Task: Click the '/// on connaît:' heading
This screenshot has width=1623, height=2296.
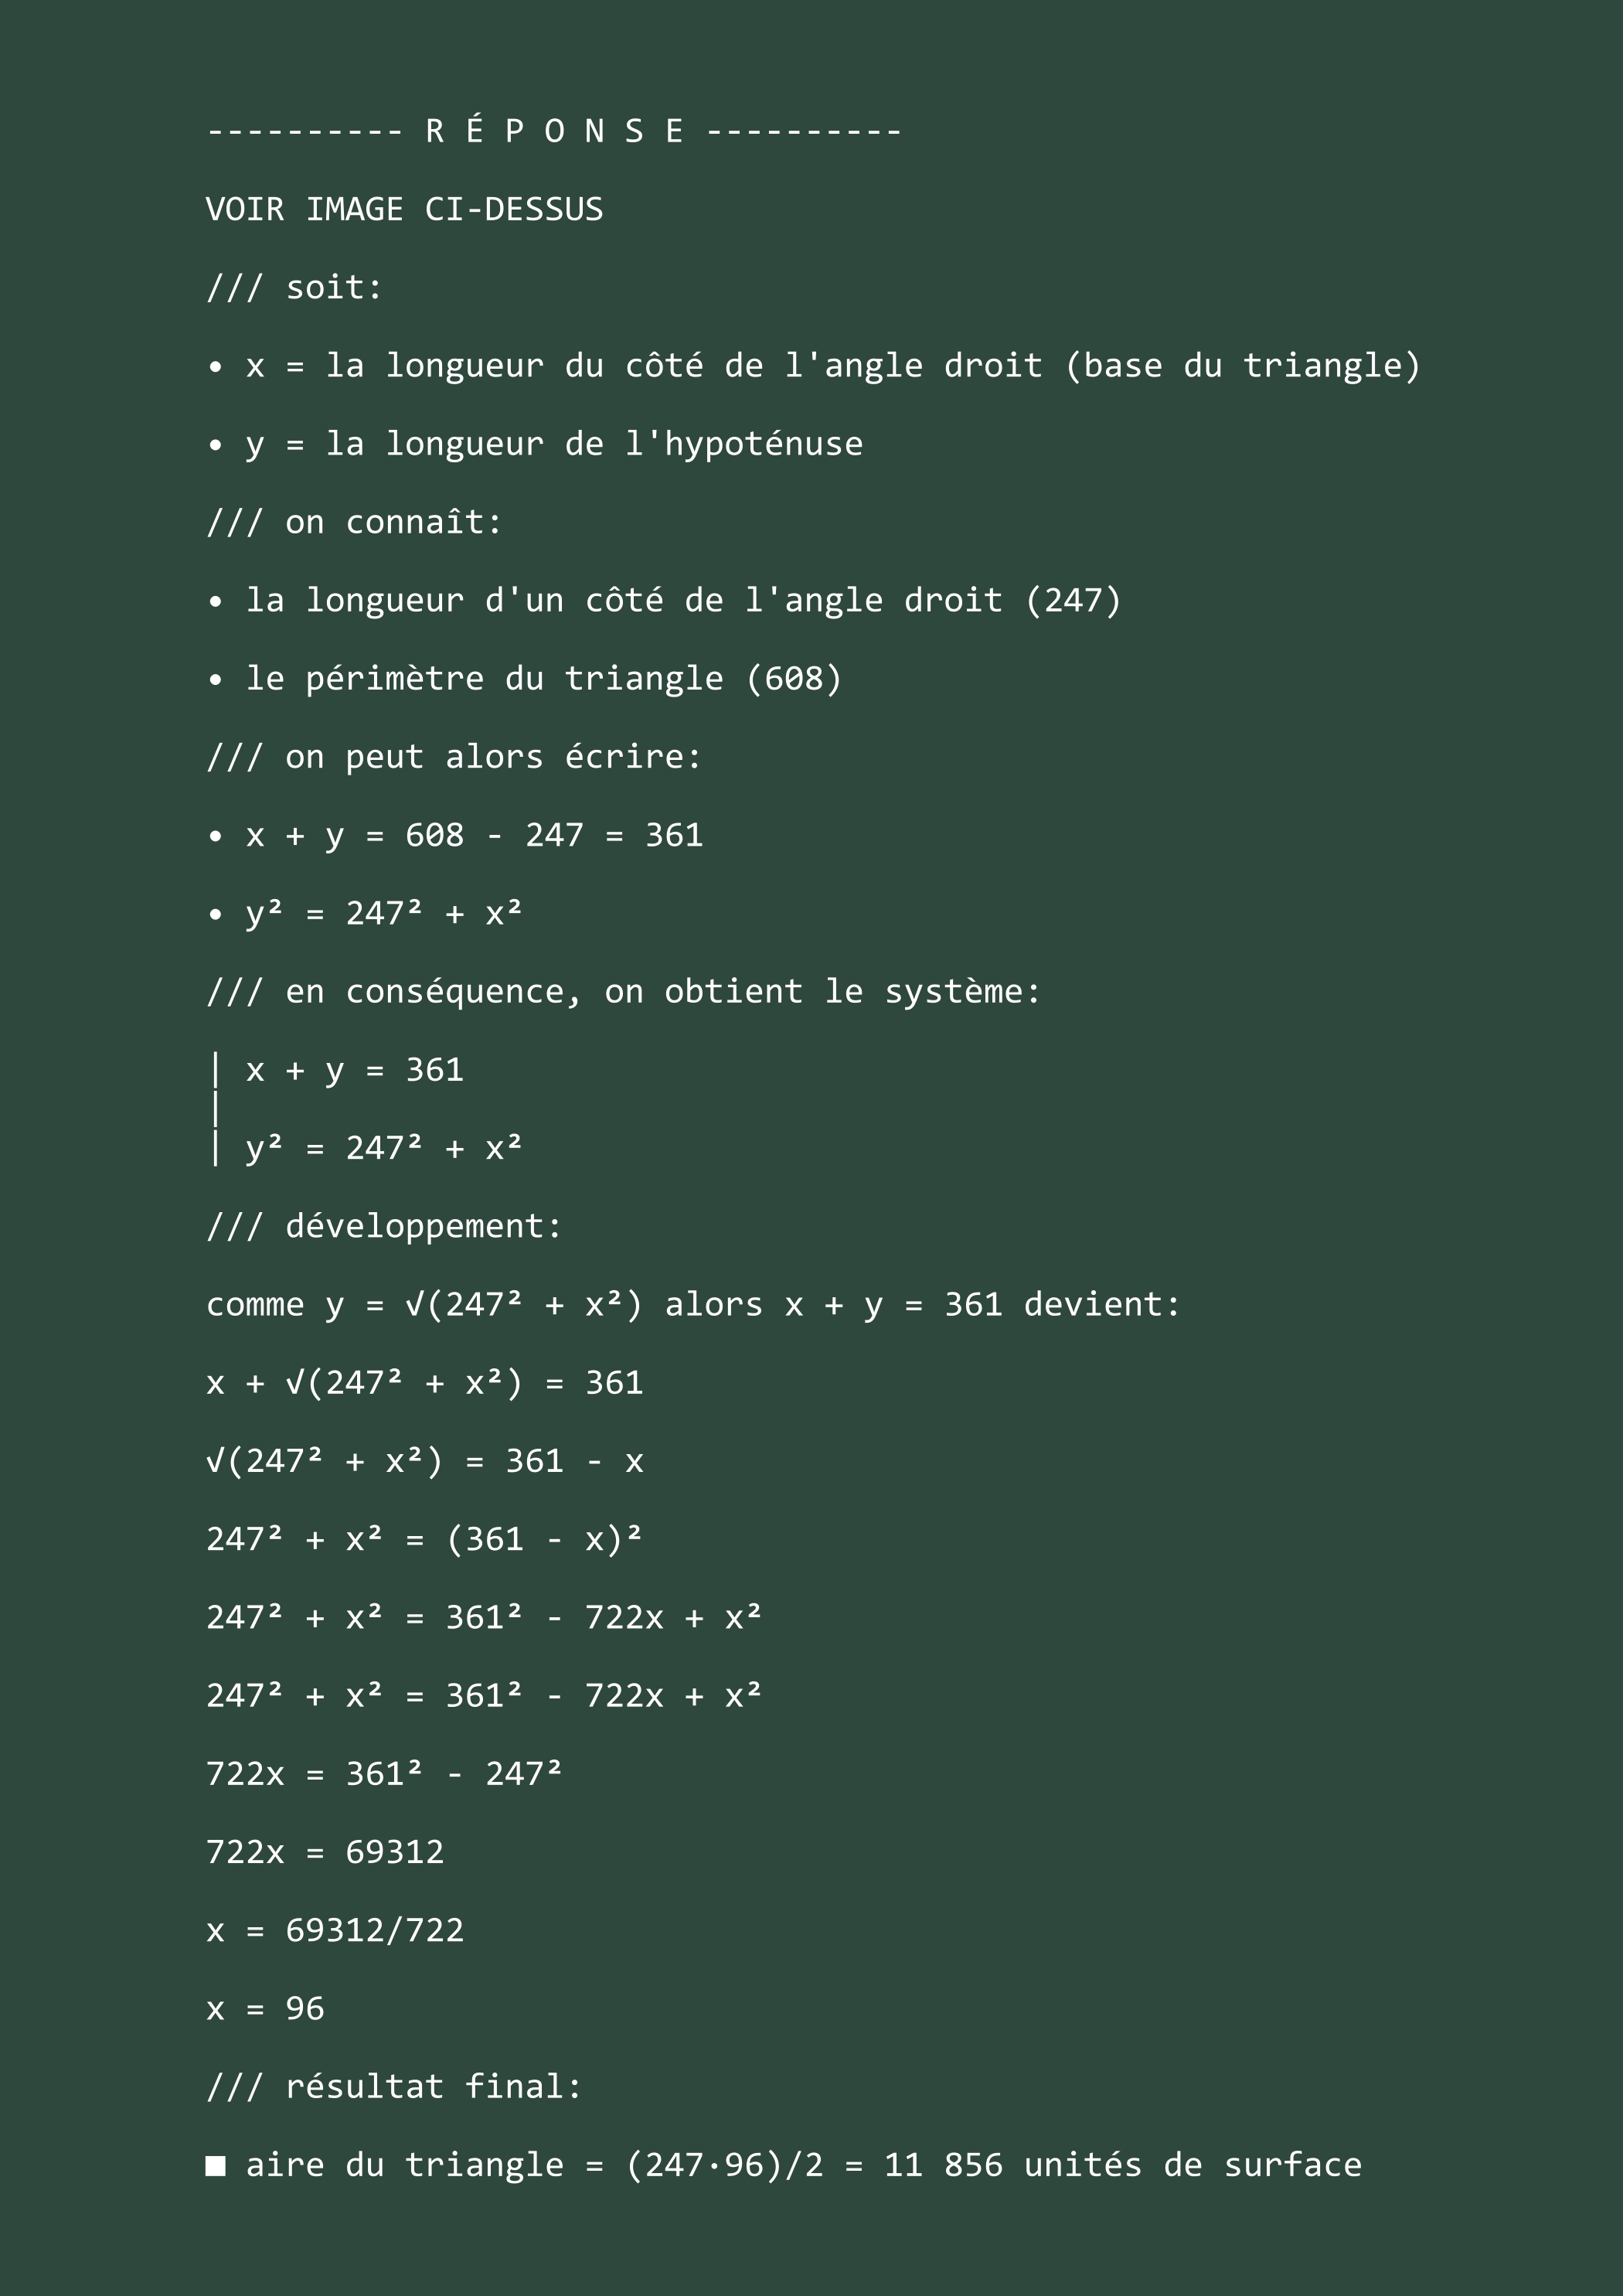Action: [x=354, y=522]
